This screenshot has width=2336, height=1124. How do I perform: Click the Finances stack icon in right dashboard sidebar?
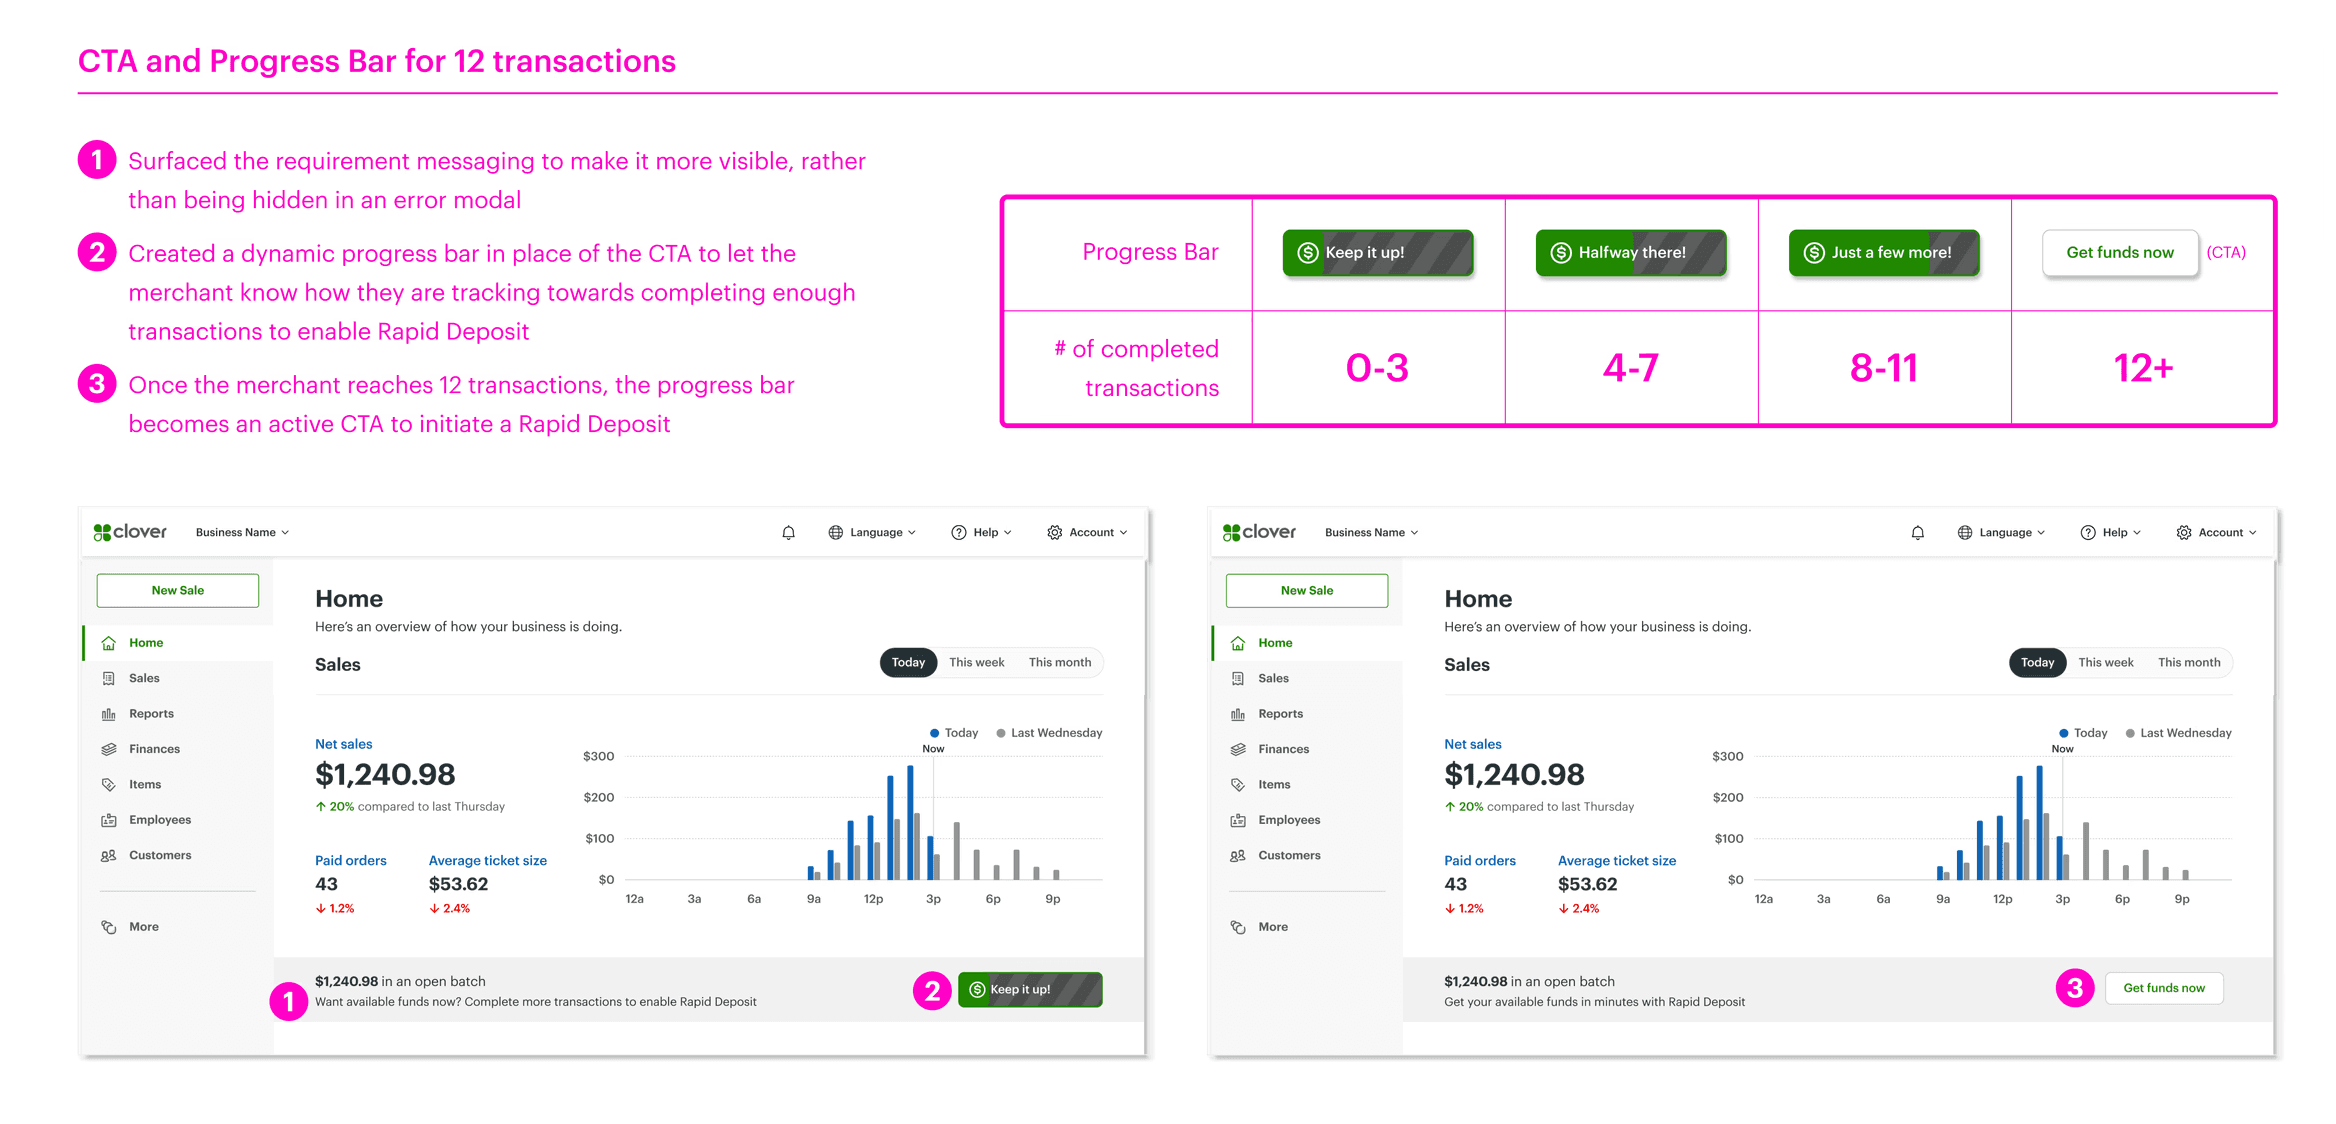click(x=1238, y=749)
